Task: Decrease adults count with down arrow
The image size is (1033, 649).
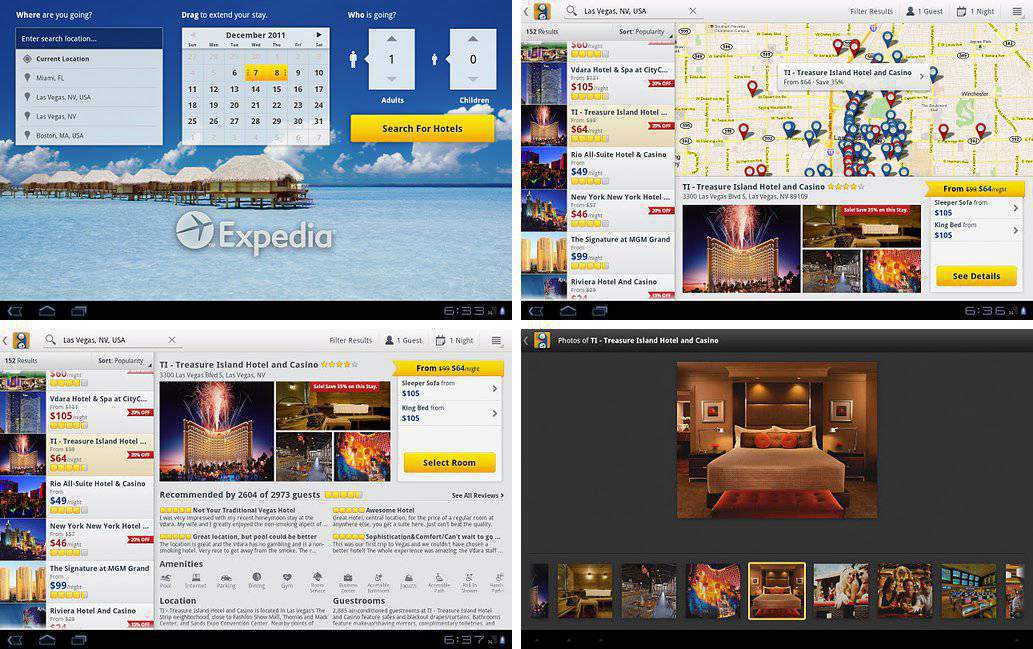Action: click(x=391, y=79)
